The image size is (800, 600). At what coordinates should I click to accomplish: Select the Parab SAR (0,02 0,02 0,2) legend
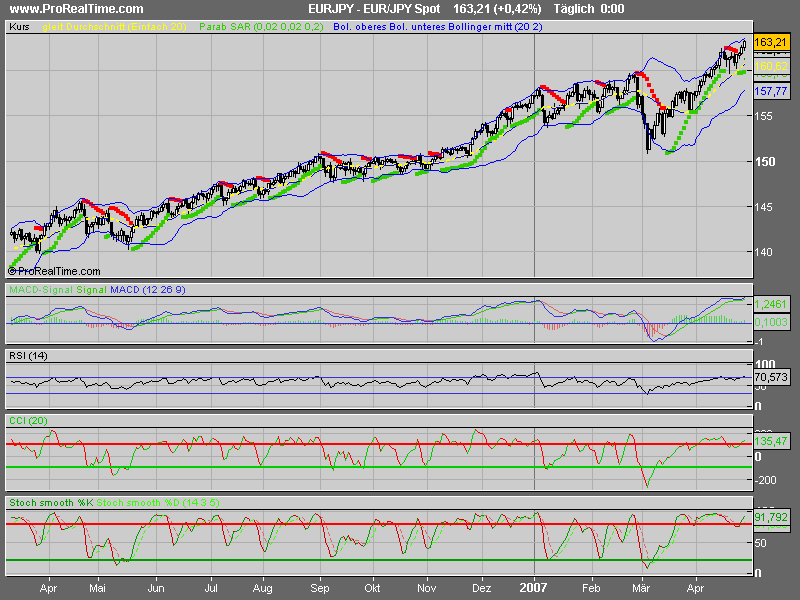[x=261, y=27]
